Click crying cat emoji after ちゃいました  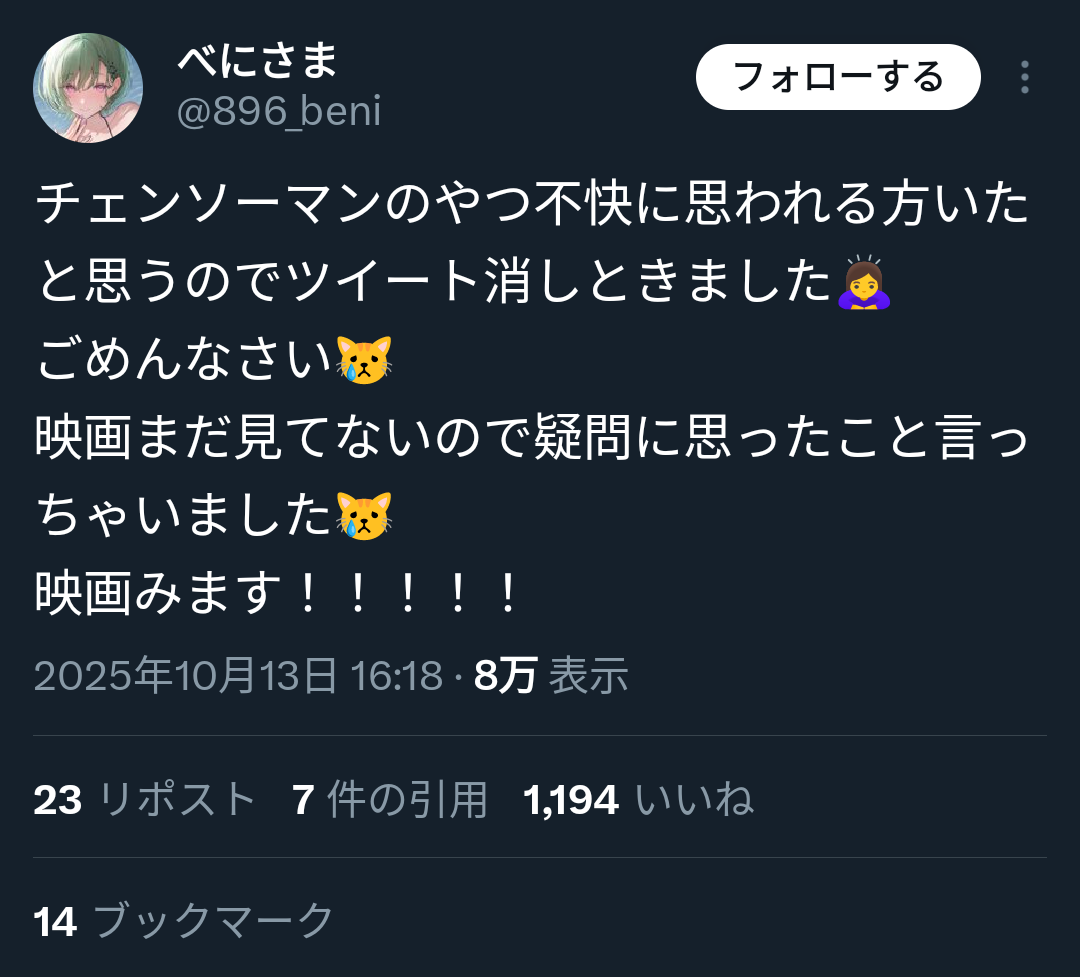[364, 515]
